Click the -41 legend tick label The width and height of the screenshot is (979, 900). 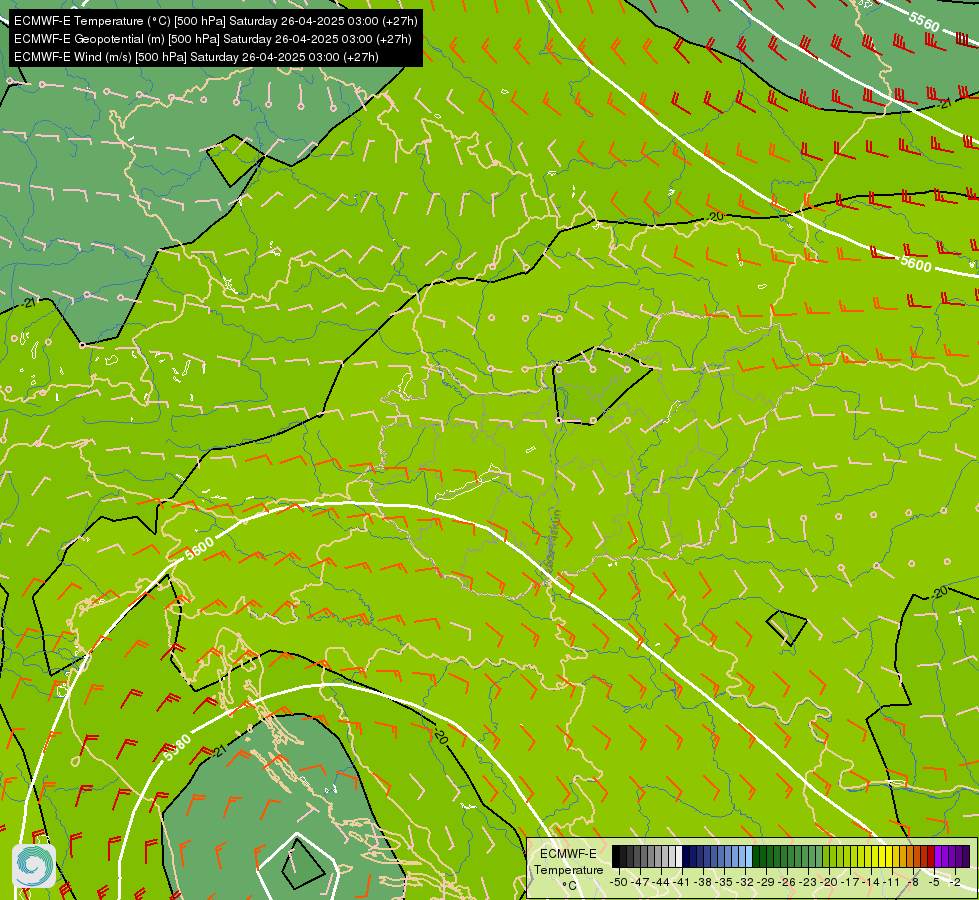(682, 882)
